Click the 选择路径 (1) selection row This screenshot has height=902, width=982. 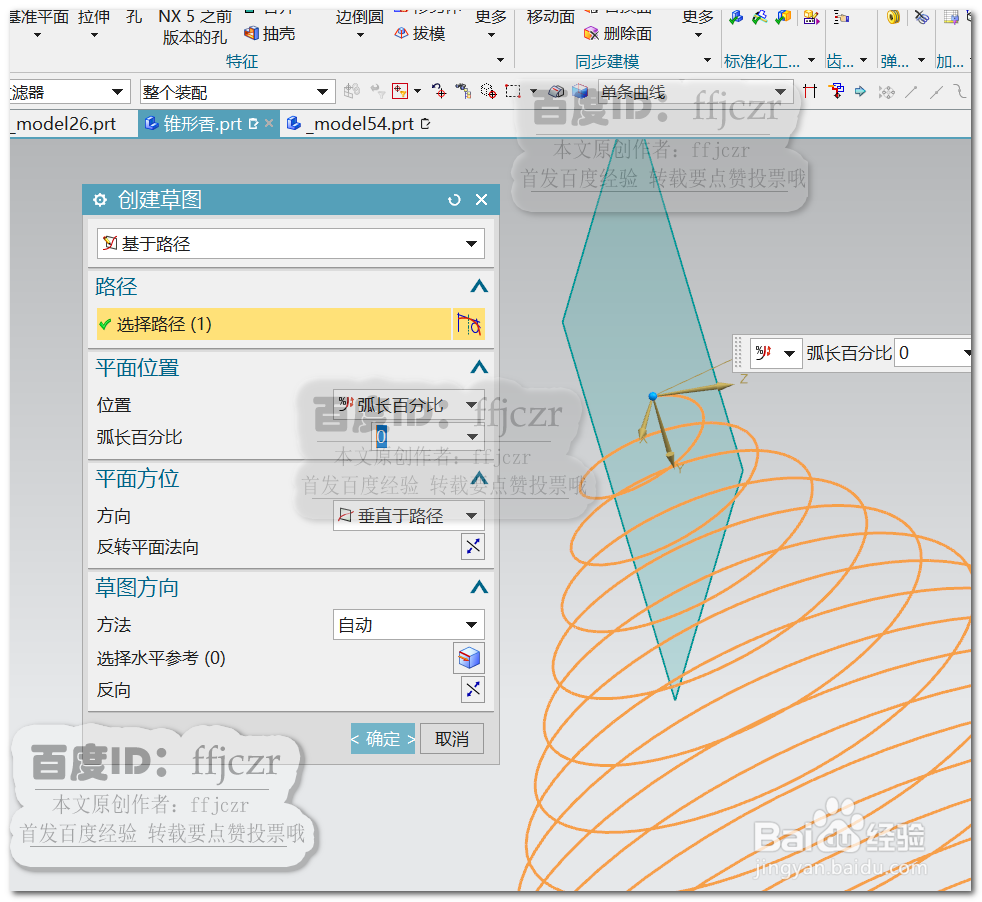coord(274,324)
